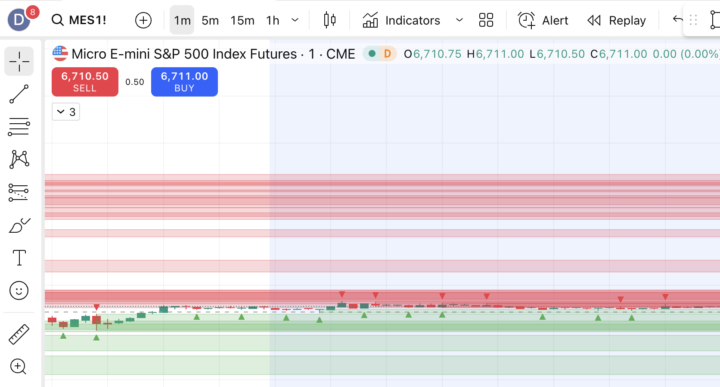The height and width of the screenshot is (387, 720).
Task: Expand the timeframe interval dropdown
Action: 295,20
